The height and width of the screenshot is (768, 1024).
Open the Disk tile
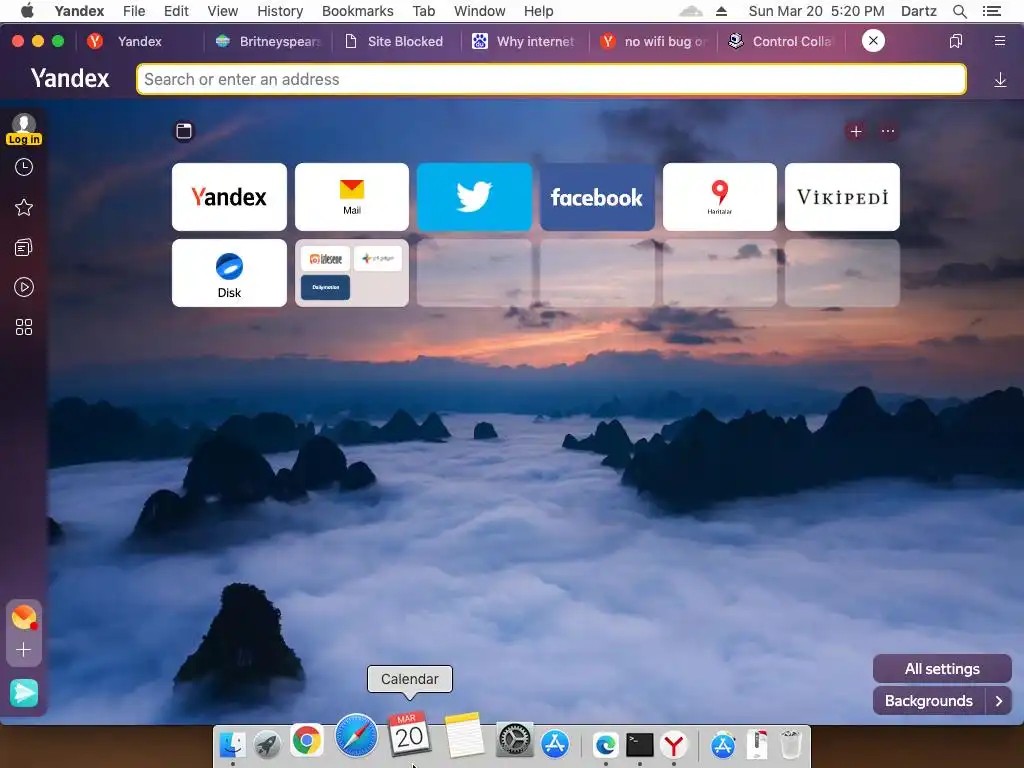pos(229,273)
